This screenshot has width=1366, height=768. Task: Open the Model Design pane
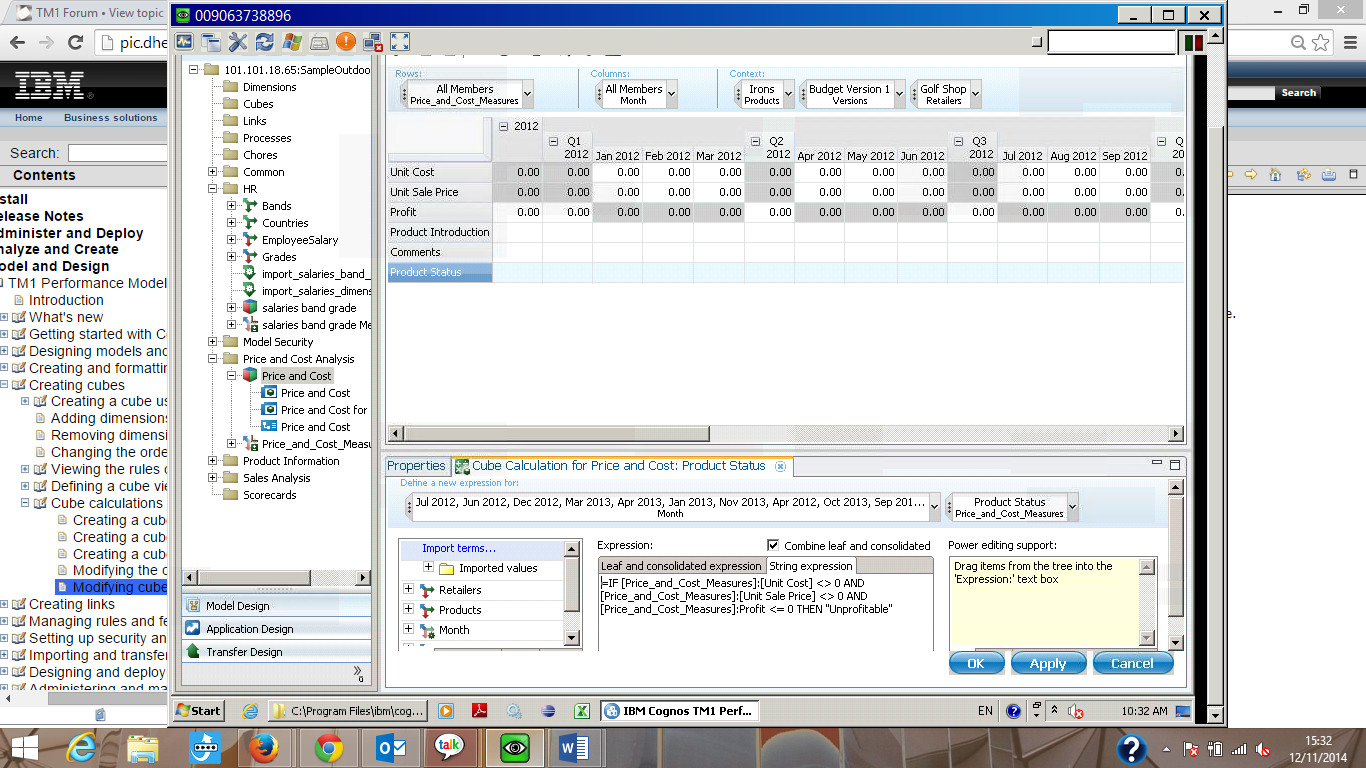pos(277,606)
